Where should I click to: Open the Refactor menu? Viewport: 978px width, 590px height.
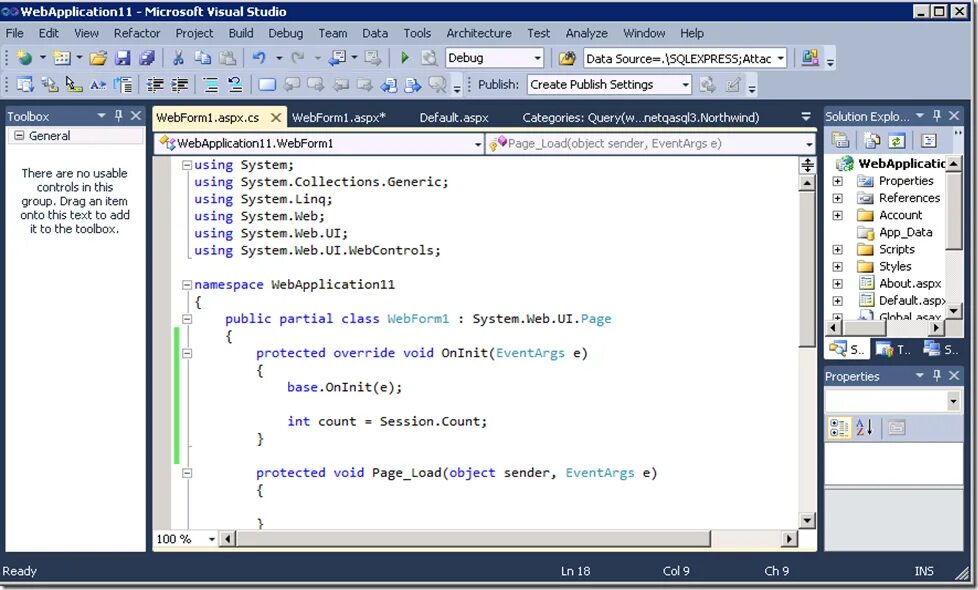tap(137, 33)
